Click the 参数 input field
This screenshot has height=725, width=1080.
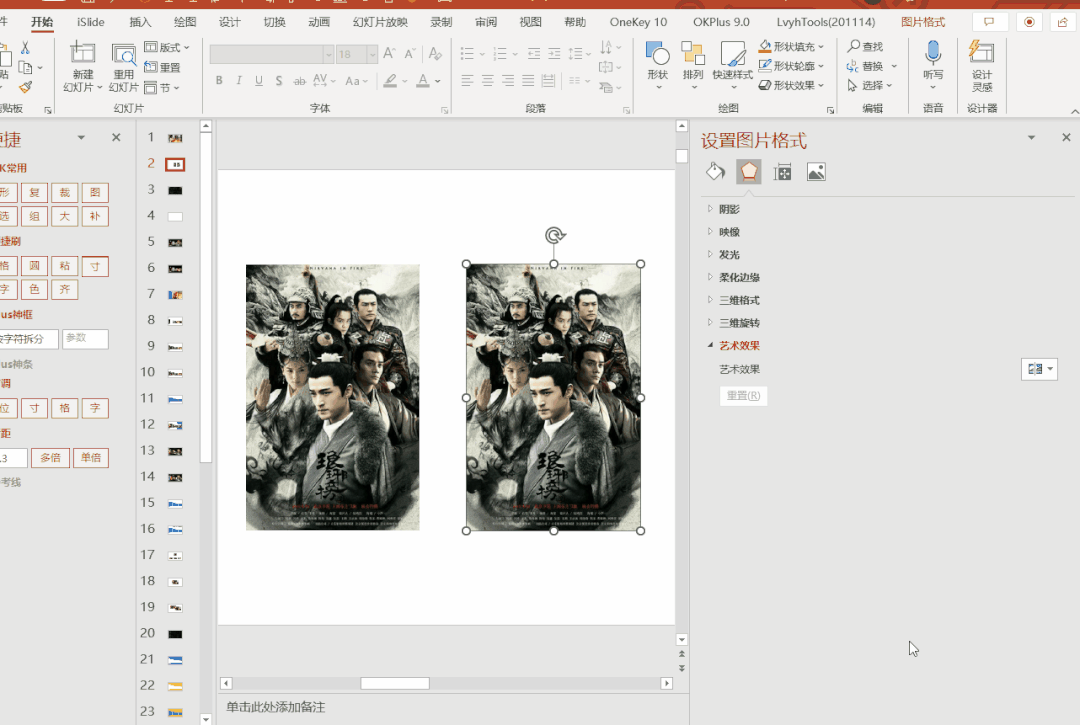(x=85, y=339)
